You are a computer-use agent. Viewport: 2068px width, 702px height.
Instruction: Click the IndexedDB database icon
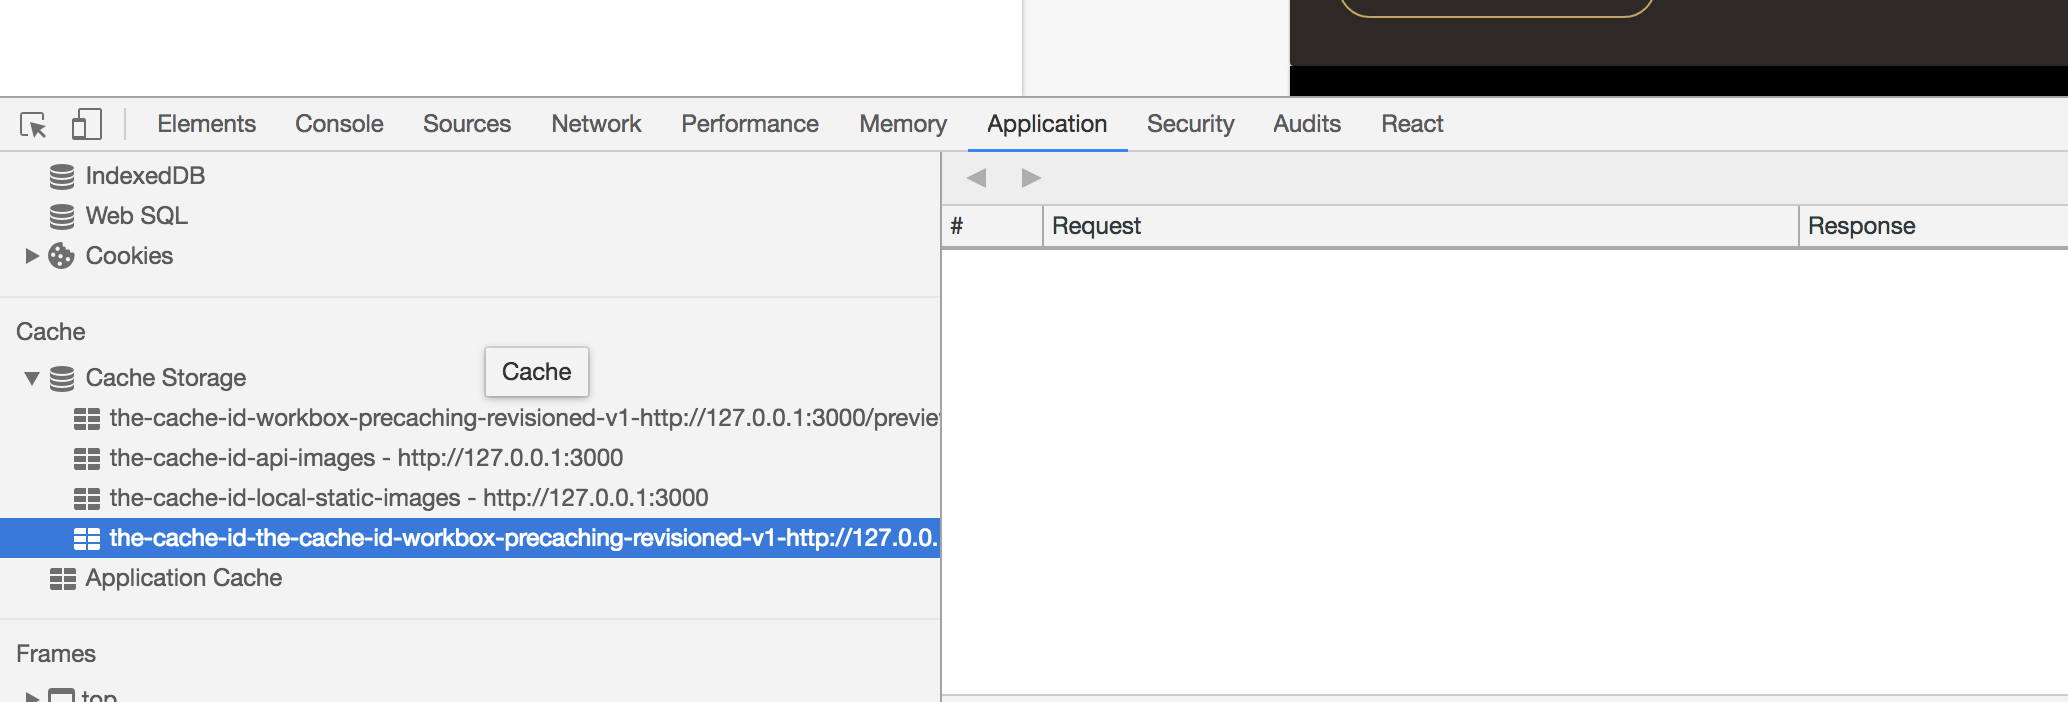(61, 176)
